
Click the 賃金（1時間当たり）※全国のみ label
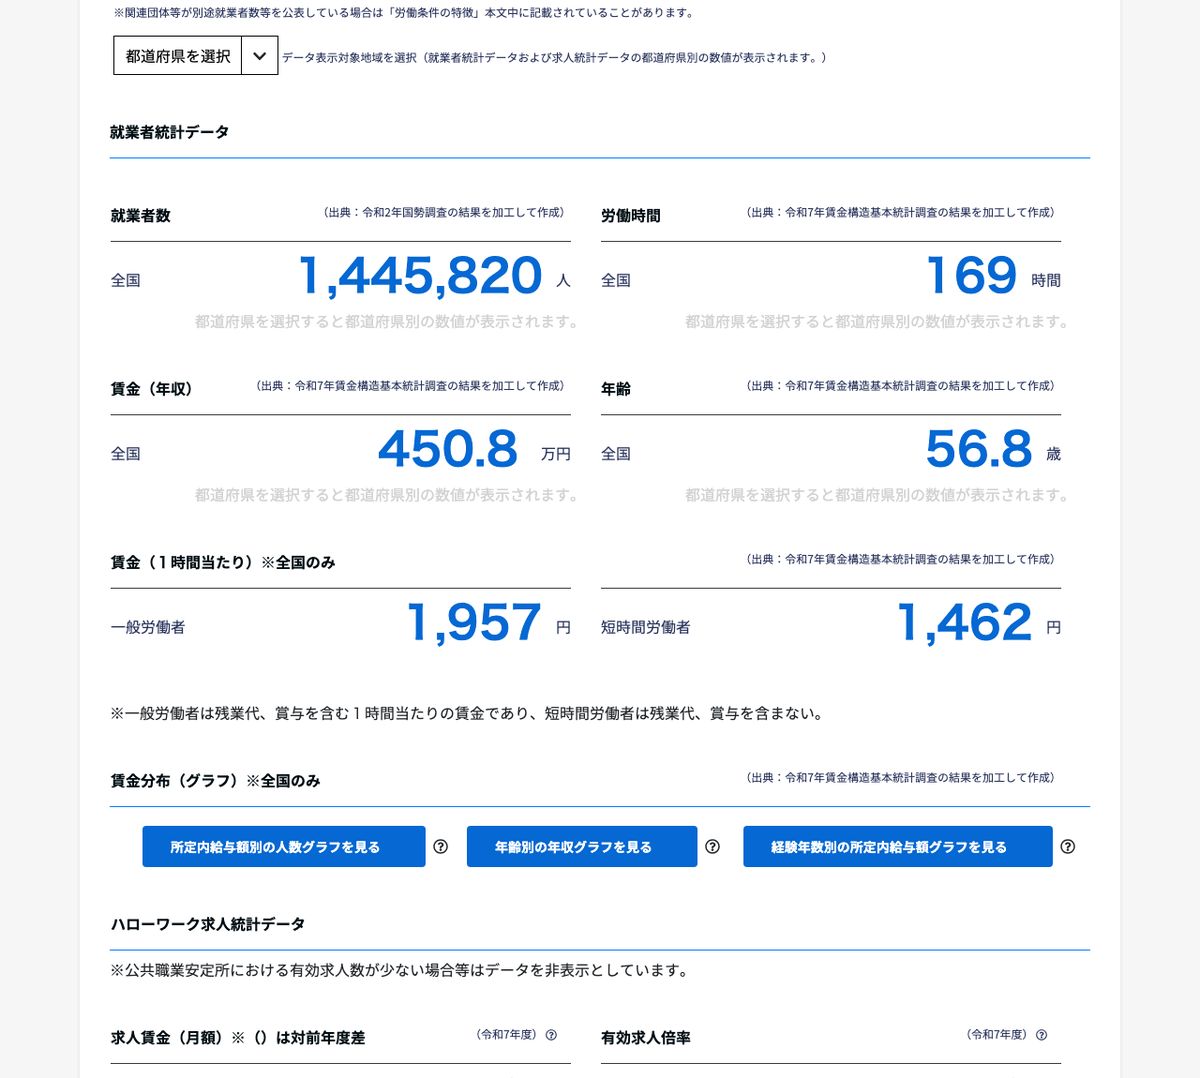[223, 563]
